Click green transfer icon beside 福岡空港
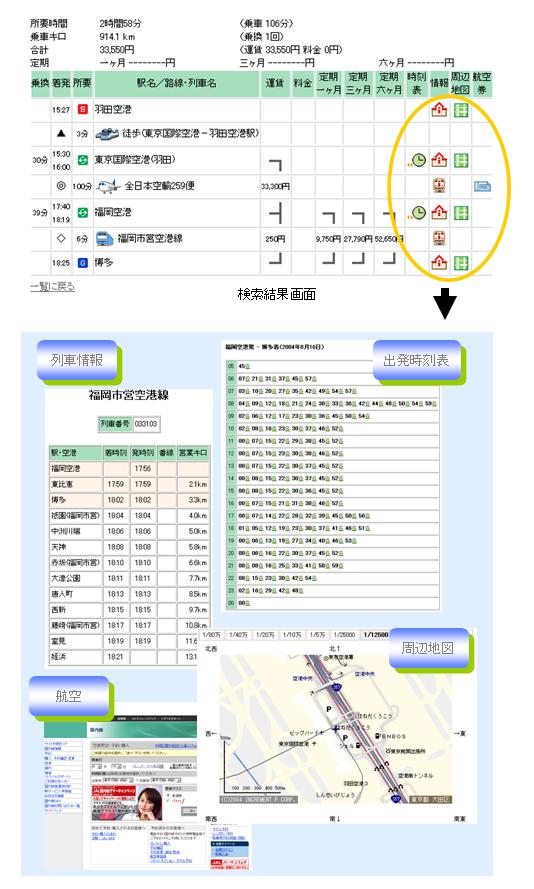The height and width of the screenshot is (889, 534). 83,213
